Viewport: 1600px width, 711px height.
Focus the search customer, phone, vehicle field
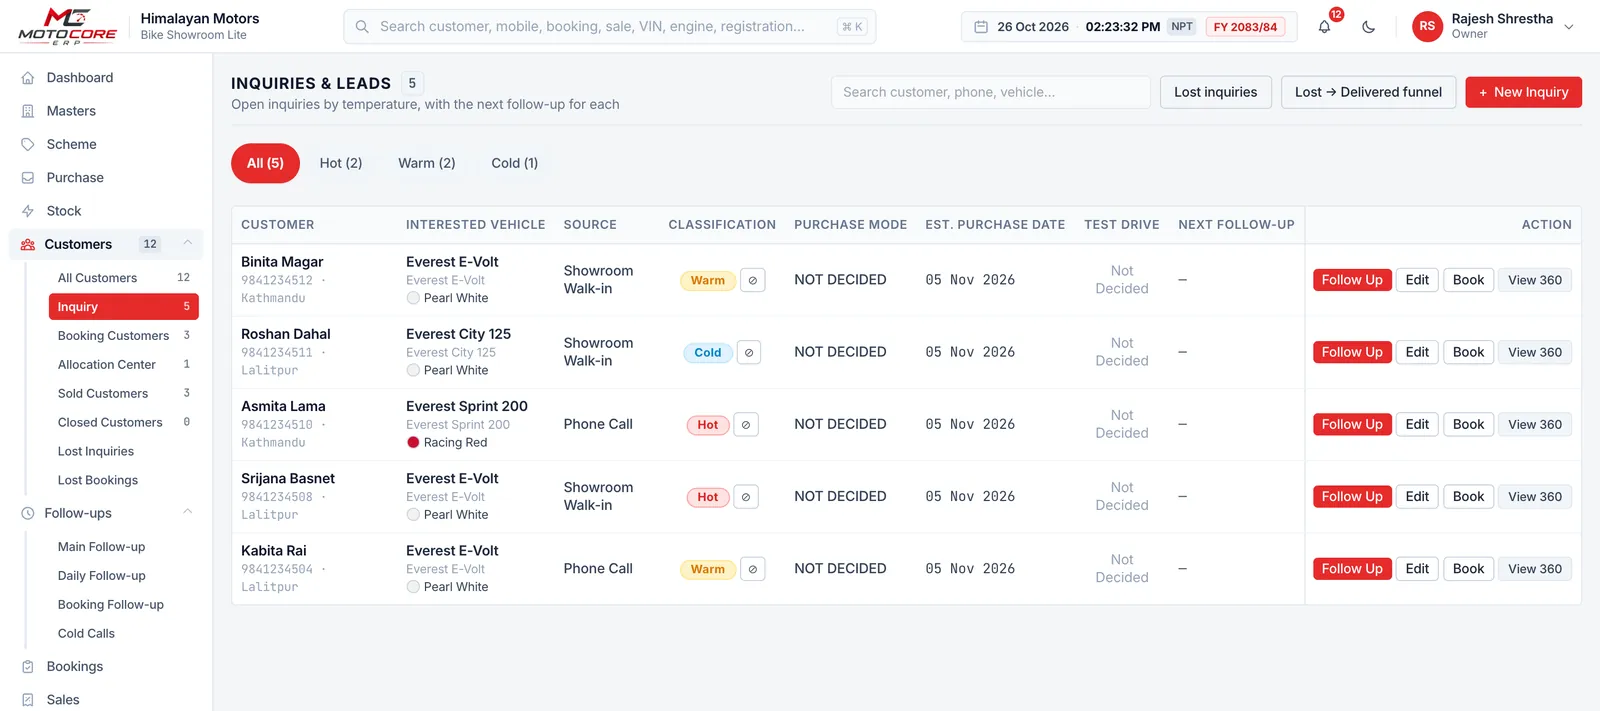click(x=990, y=92)
